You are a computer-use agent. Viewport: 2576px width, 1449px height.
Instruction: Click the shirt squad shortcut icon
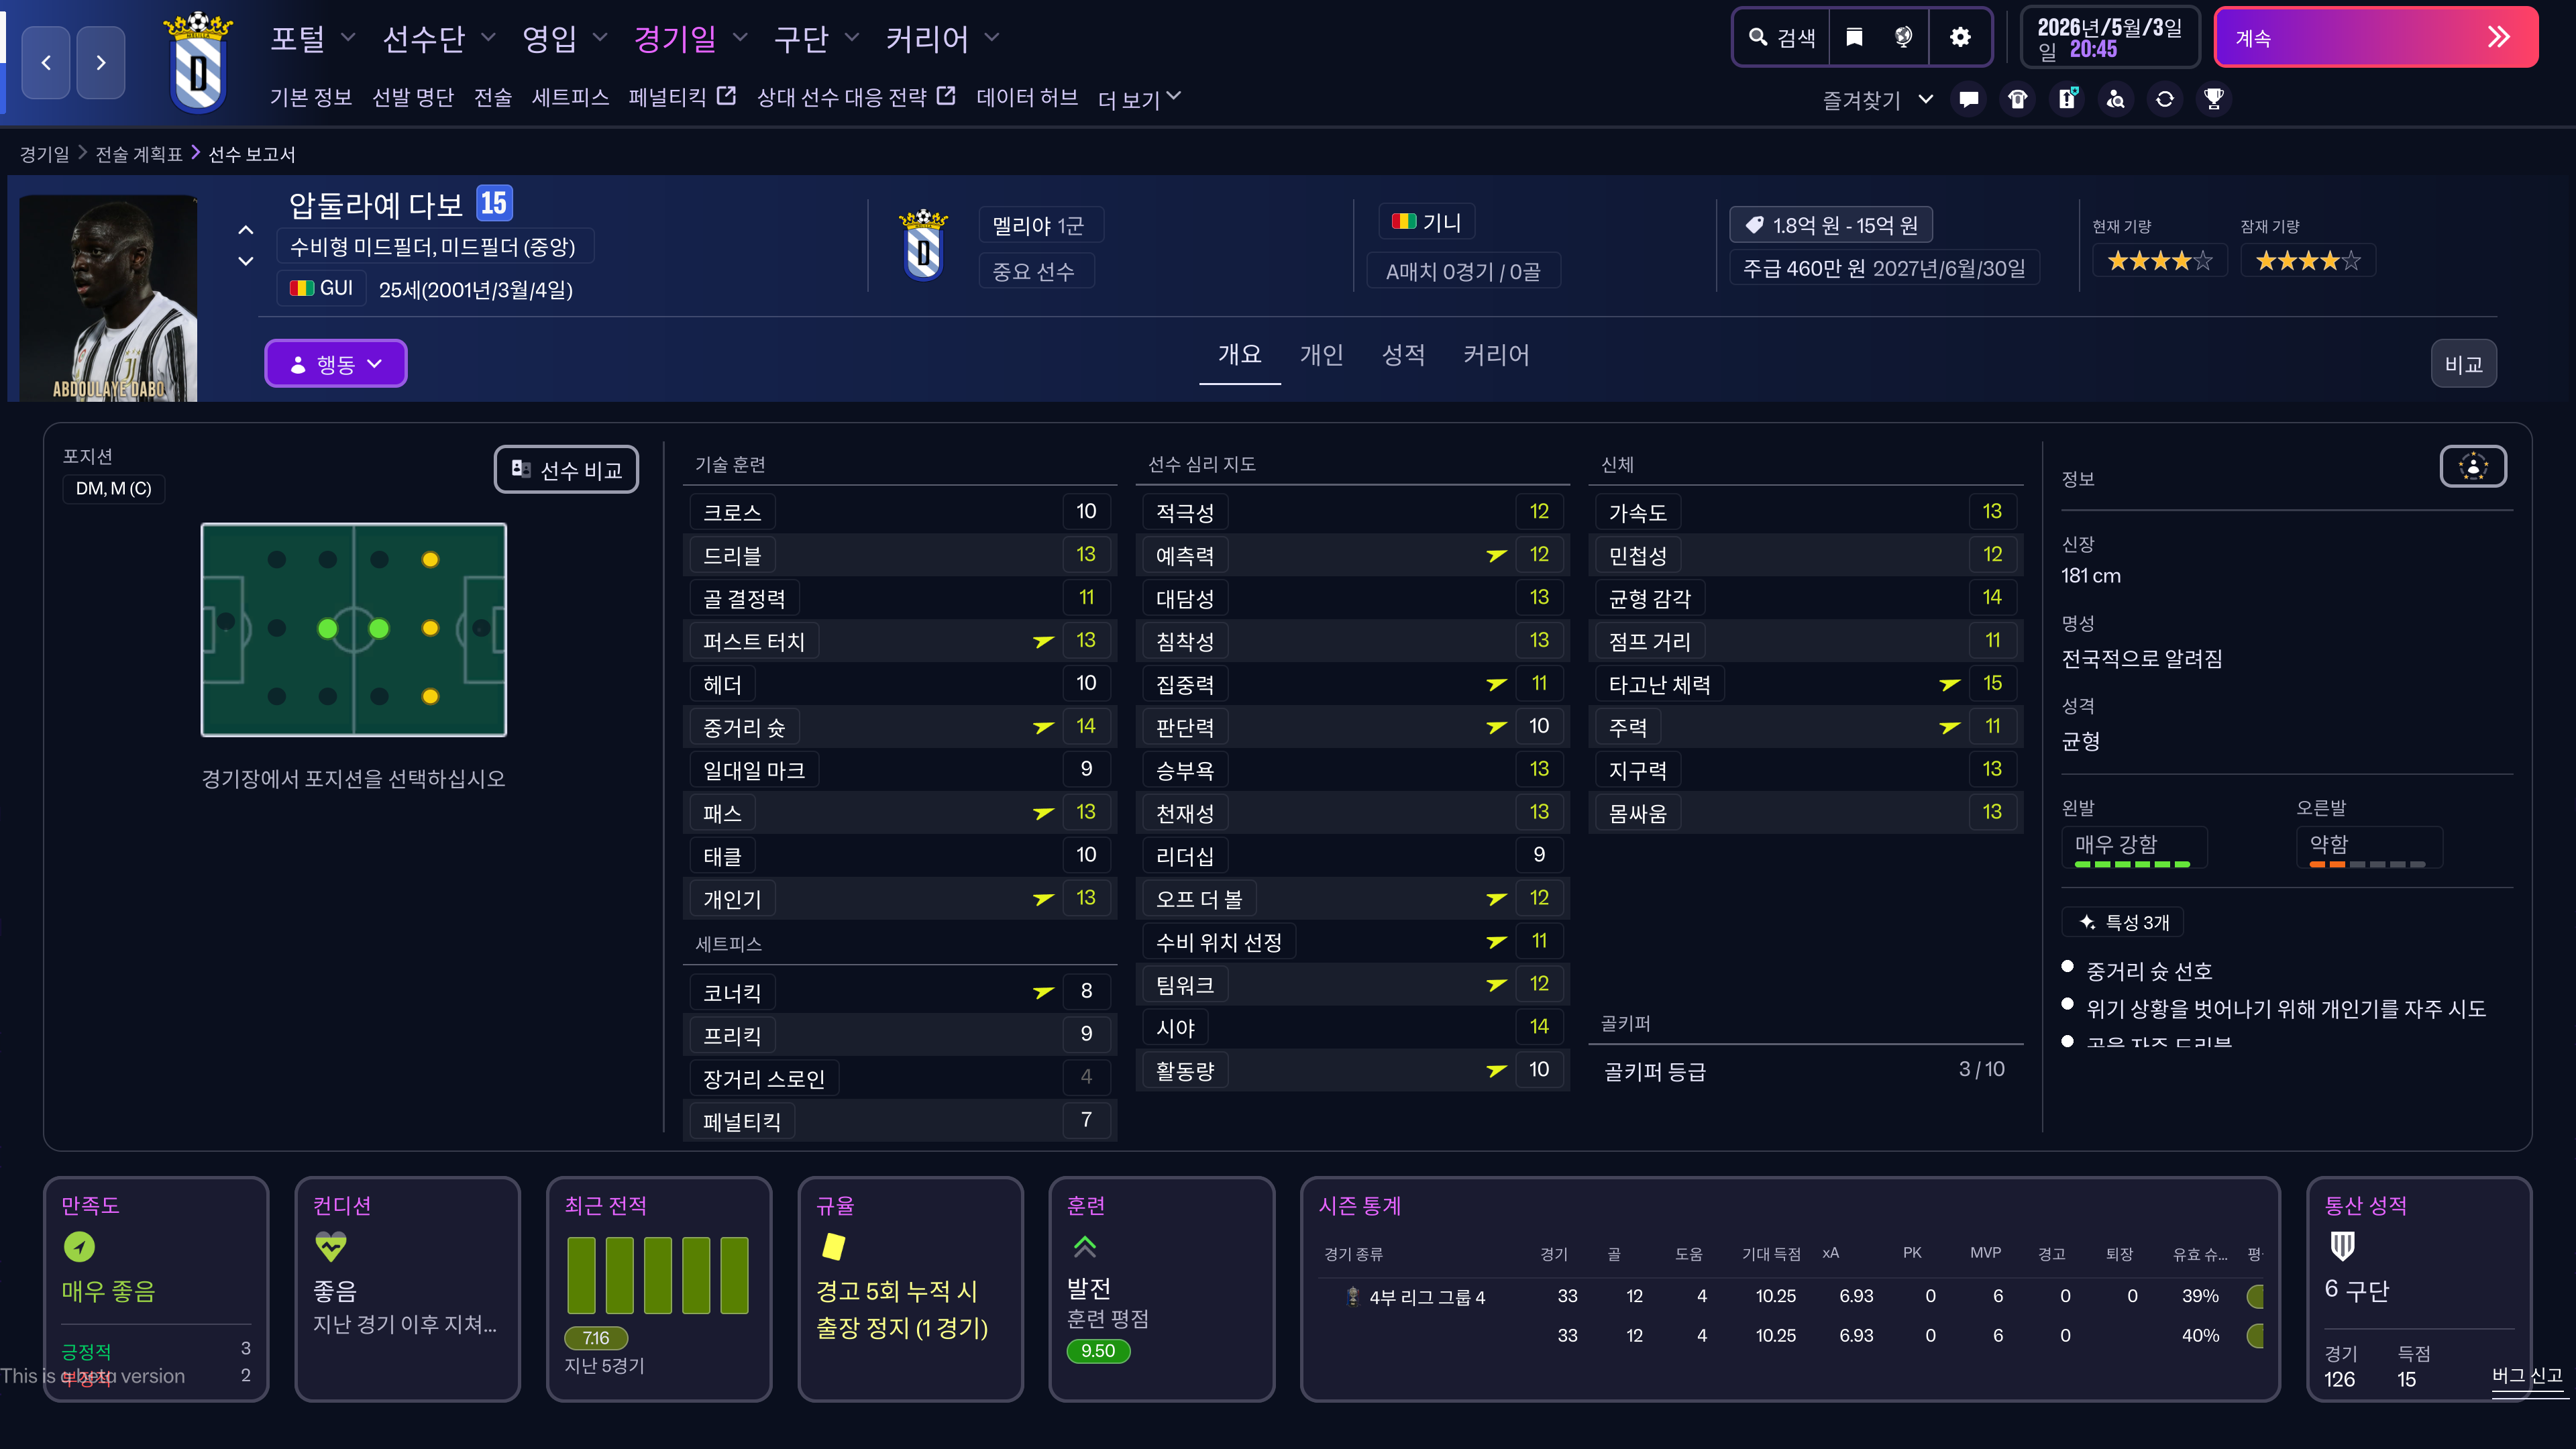tap(2017, 99)
